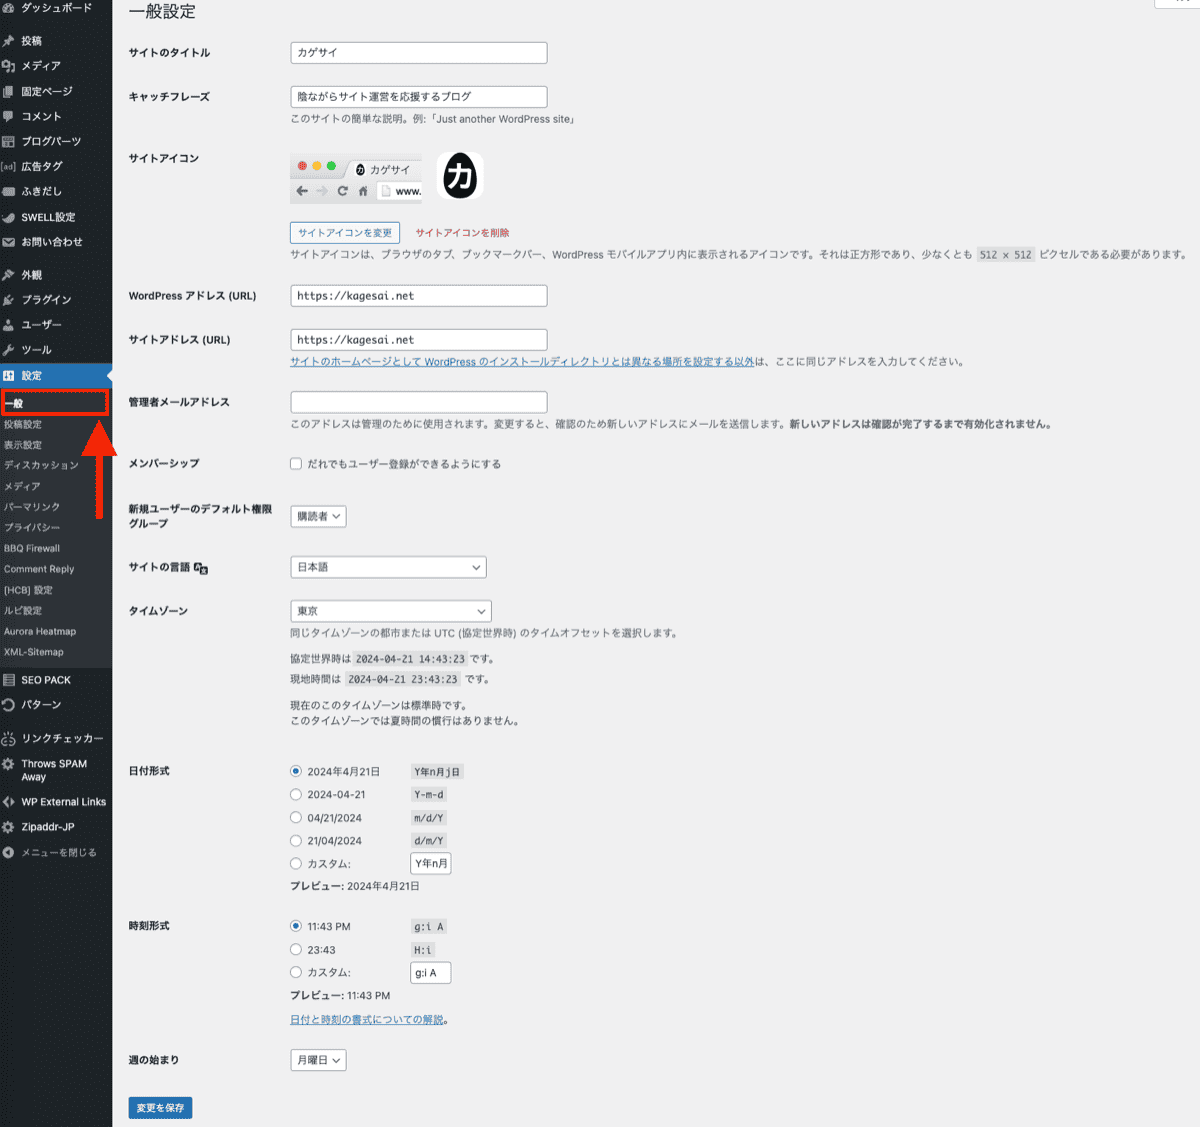Click the プラグイン plug icon
This screenshot has width=1200, height=1127.
pyautogui.click(x=9, y=300)
